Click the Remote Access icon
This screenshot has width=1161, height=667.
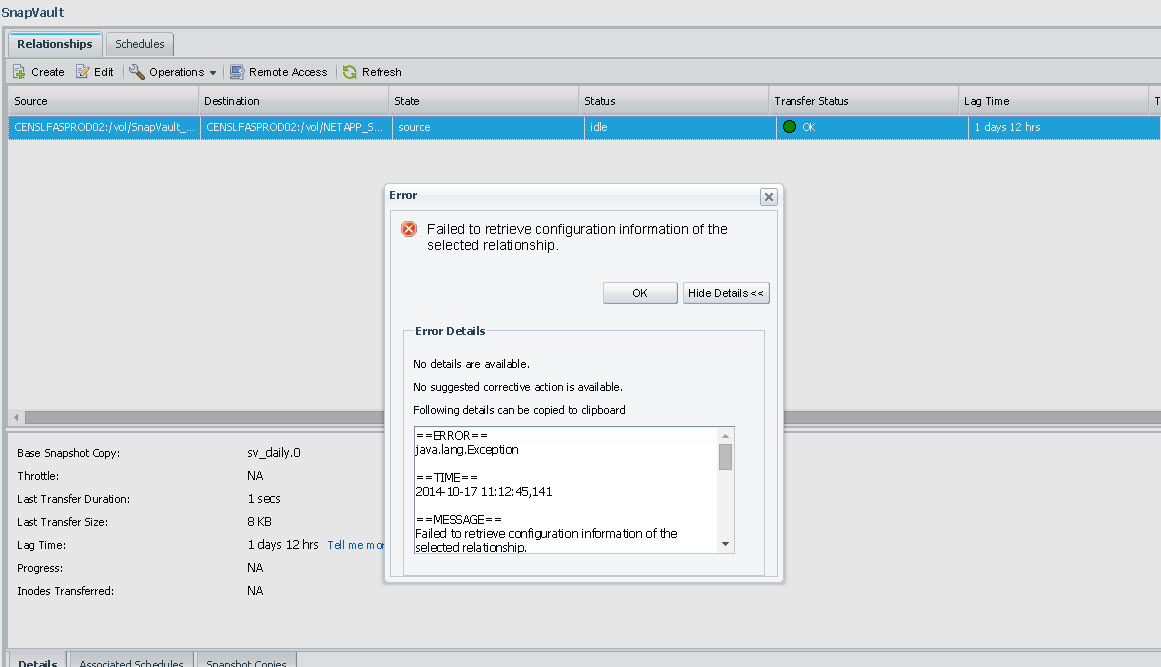237,72
